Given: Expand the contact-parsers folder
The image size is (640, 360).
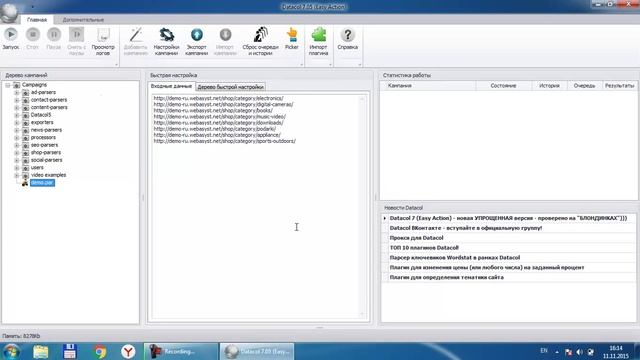Looking at the screenshot, I should coord(16,100).
